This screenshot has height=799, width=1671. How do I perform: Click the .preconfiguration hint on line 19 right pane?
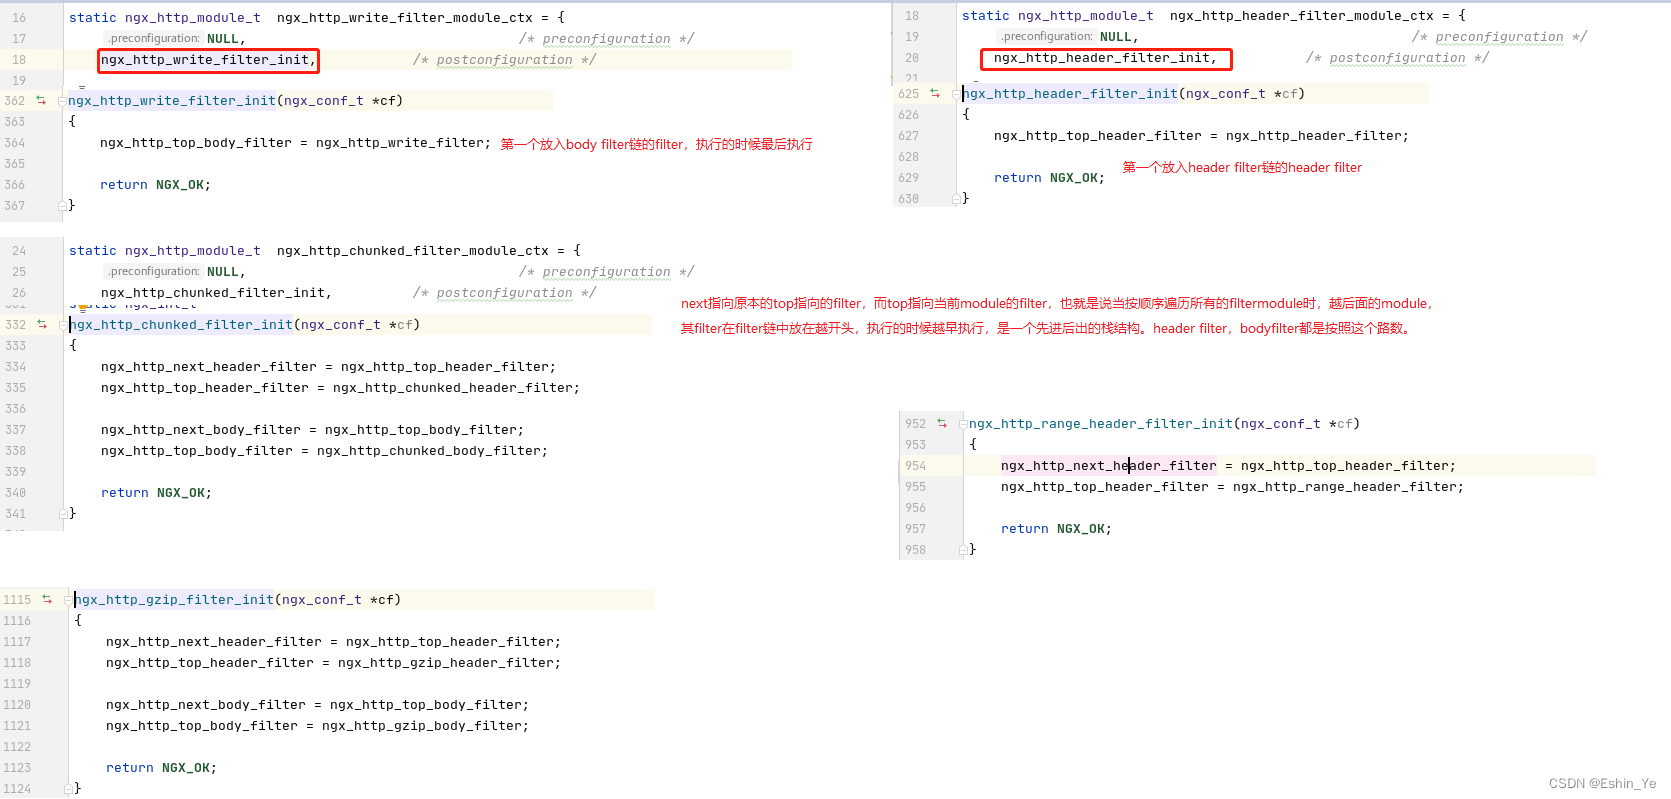1046,37
